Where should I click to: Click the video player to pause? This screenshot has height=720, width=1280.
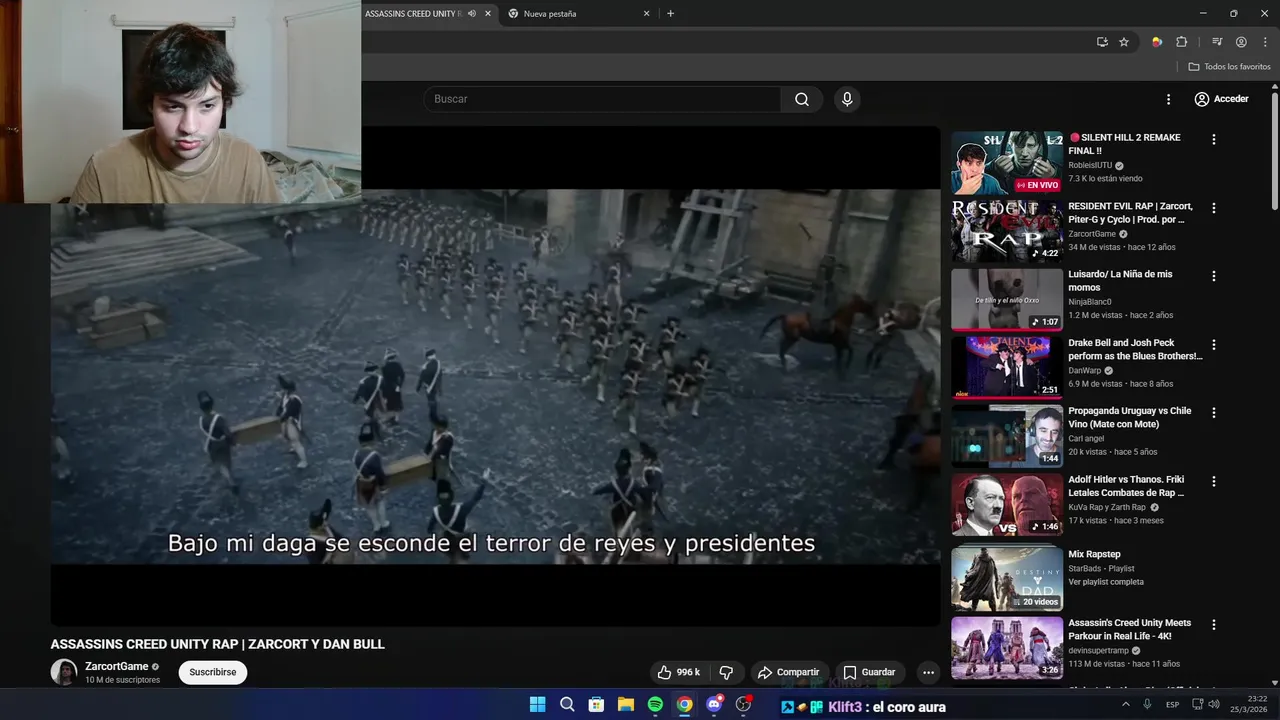click(x=495, y=375)
